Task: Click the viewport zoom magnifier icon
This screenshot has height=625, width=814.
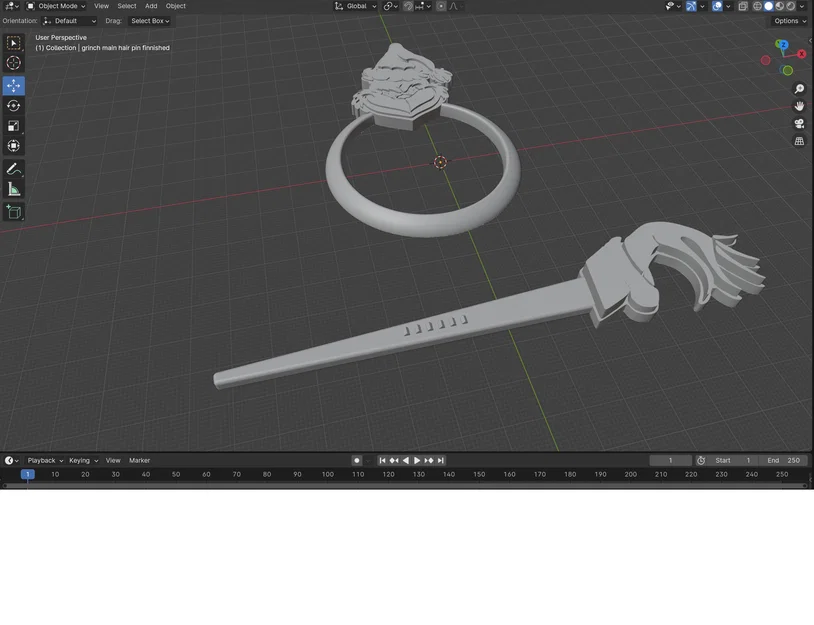Action: tap(799, 89)
